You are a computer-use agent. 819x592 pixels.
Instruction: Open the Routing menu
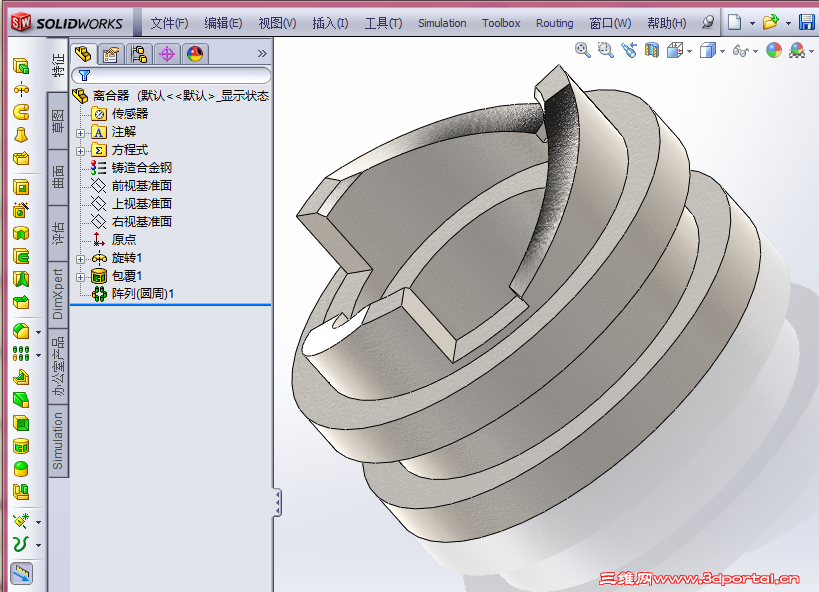[x=554, y=23]
